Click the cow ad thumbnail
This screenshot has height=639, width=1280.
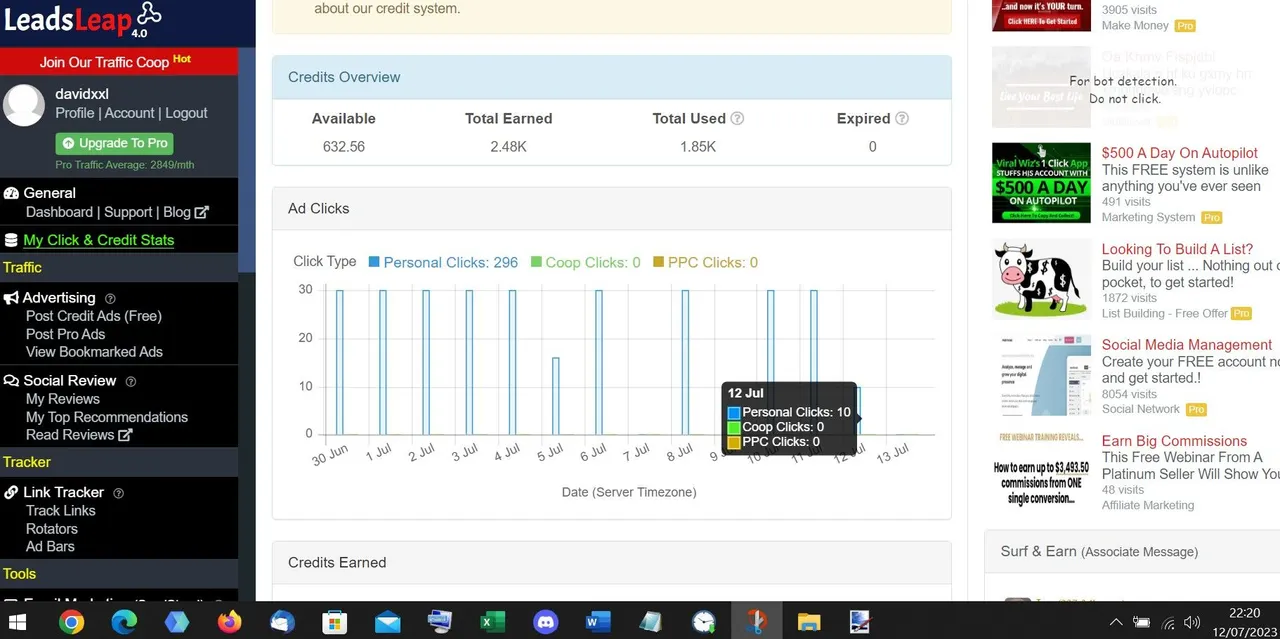pyautogui.click(x=1041, y=279)
